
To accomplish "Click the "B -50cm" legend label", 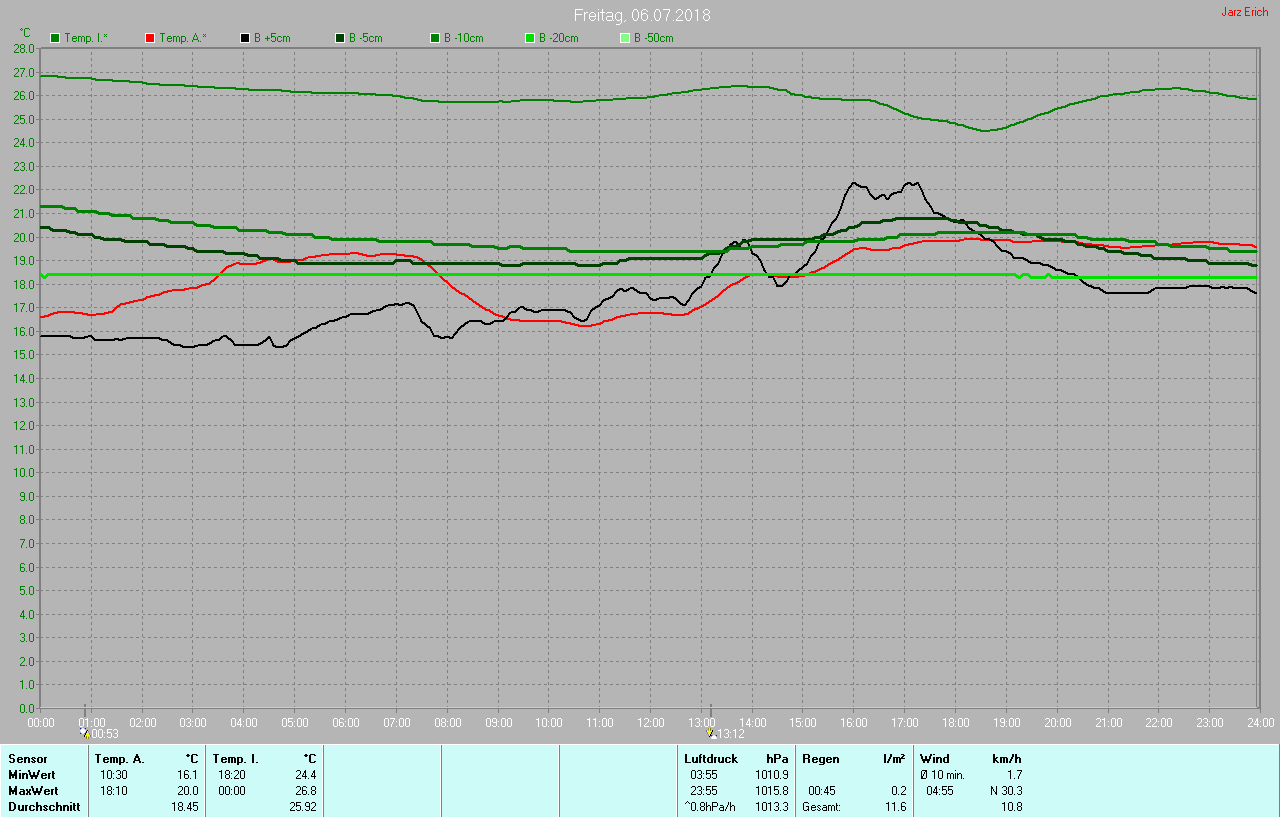I will click(654, 38).
